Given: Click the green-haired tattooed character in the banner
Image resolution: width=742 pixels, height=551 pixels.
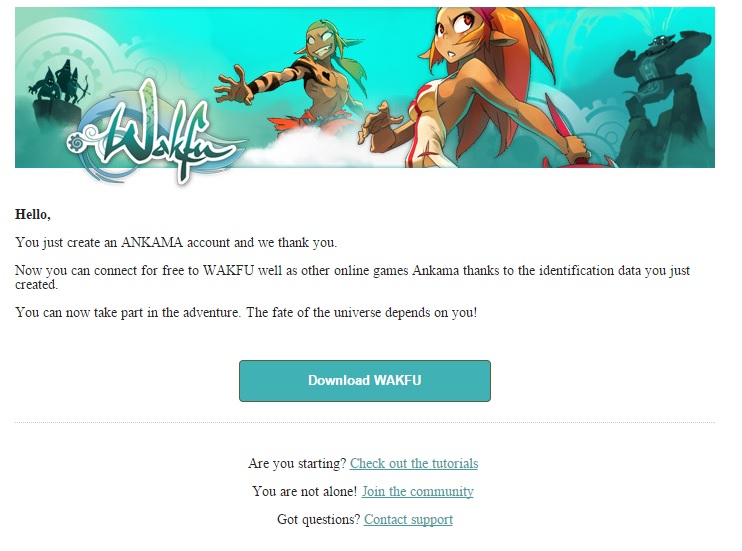Looking at the screenshot, I should [293, 76].
